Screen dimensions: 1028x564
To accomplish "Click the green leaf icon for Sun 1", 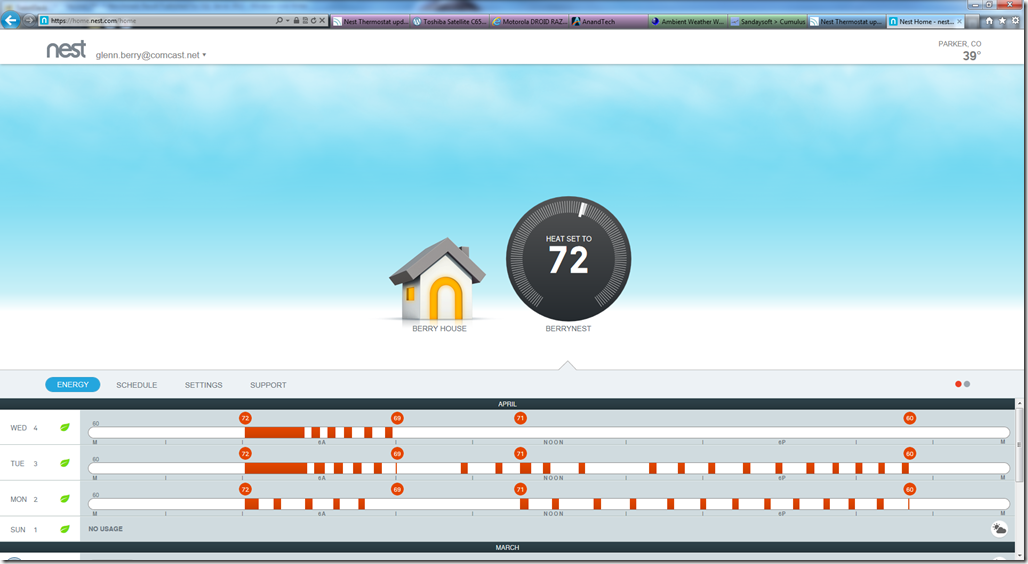I will coord(65,529).
